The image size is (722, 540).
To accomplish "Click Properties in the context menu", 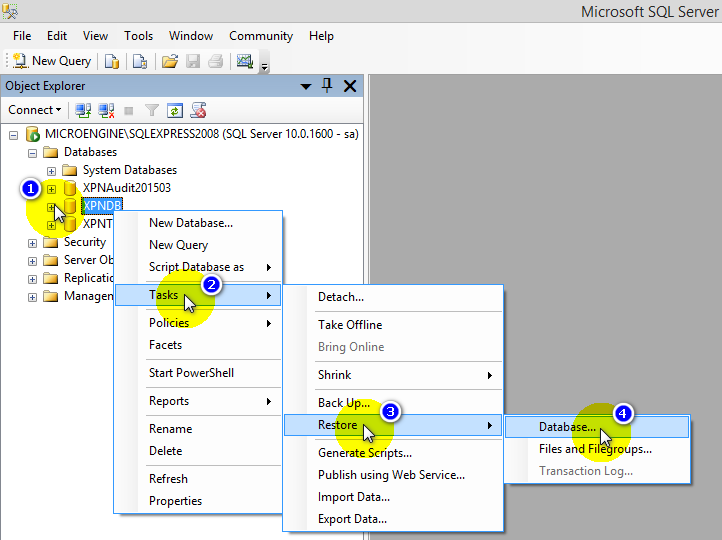I will tap(175, 501).
